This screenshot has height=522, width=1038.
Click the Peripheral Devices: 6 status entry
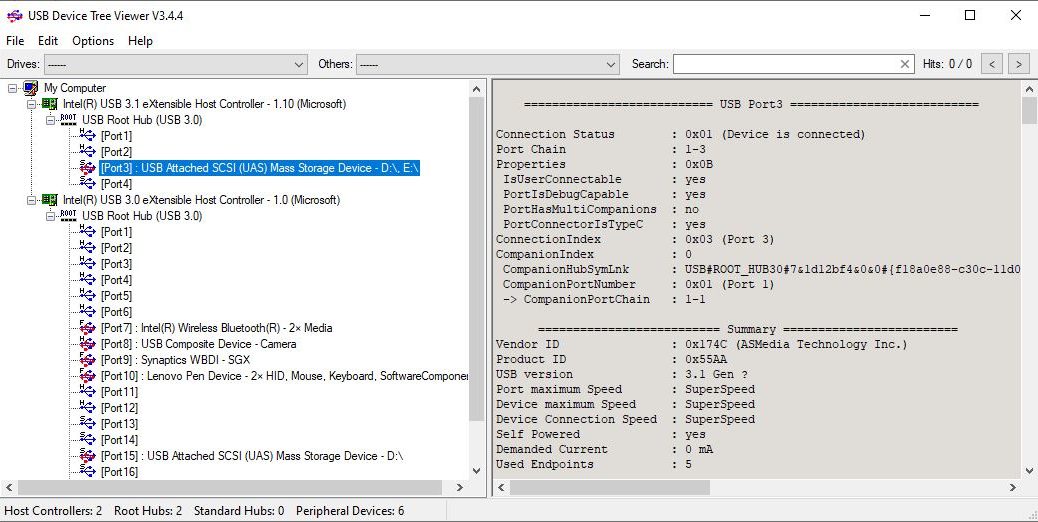(x=350, y=511)
